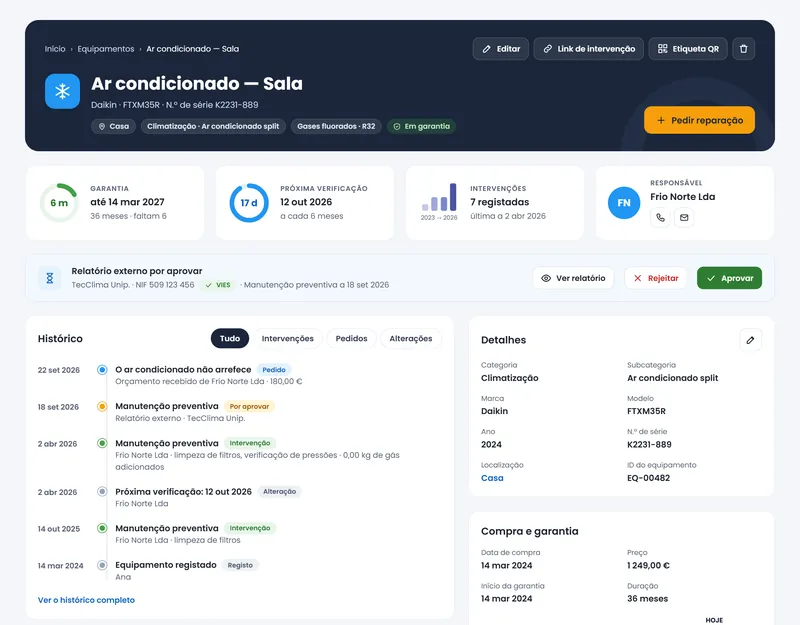
Task: Go to Início breadcrumb
Action: point(55,49)
